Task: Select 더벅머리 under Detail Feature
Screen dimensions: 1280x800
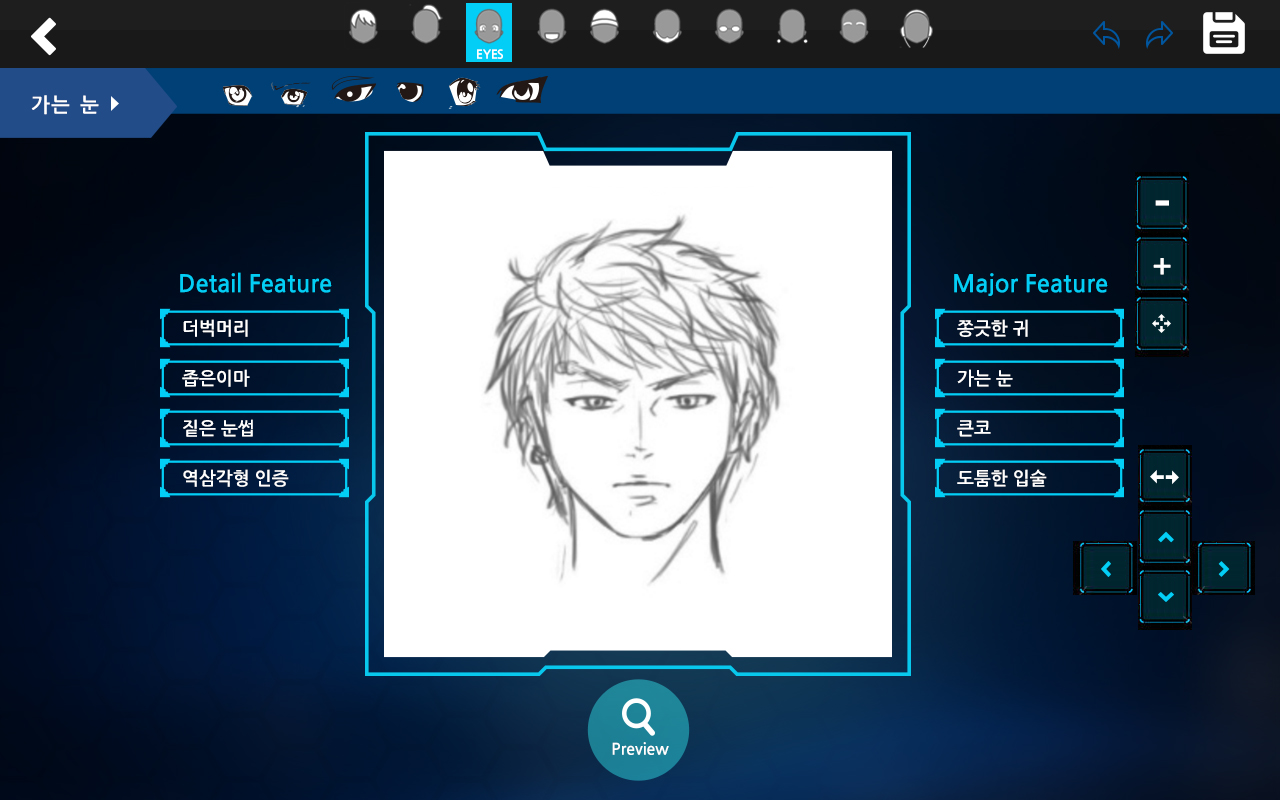Action: [x=254, y=328]
